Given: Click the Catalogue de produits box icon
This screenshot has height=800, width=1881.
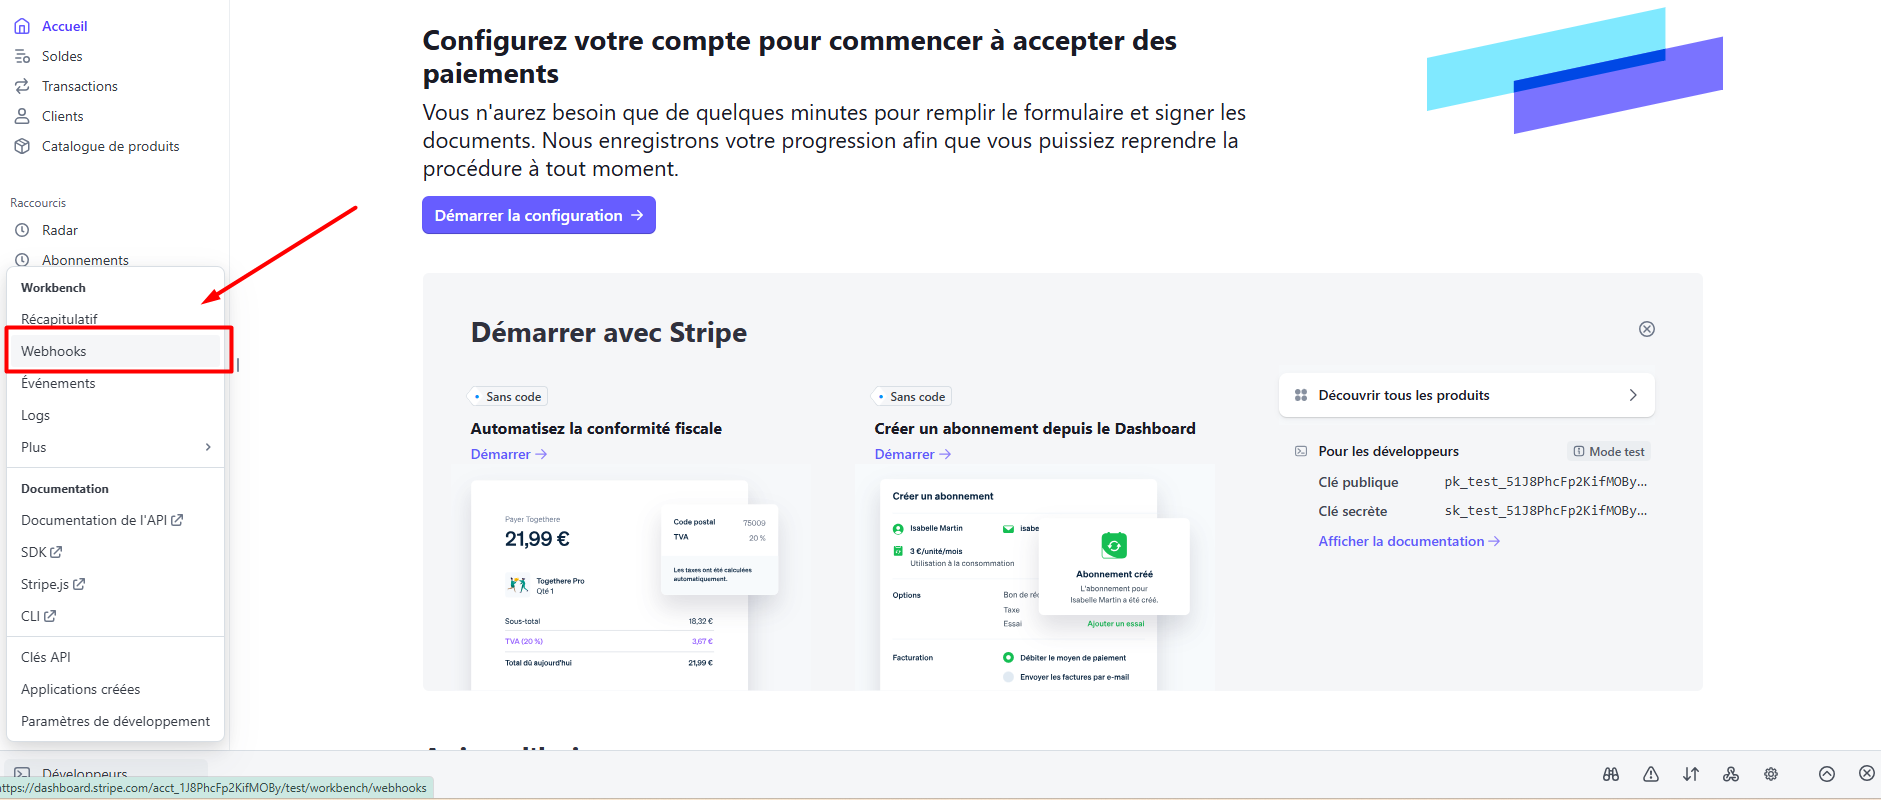Looking at the screenshot, I should click(22, 146).
